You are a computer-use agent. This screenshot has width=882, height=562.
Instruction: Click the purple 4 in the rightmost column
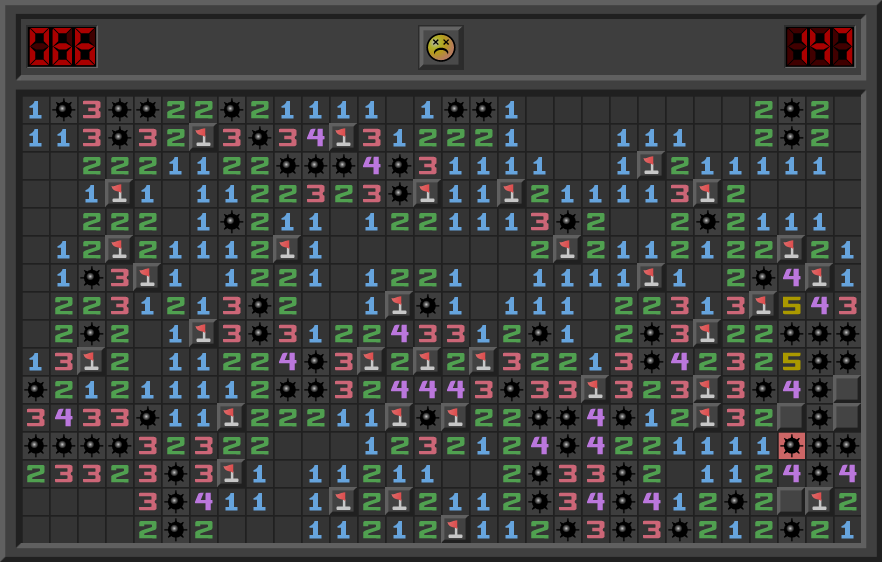[x=848, y=473]
